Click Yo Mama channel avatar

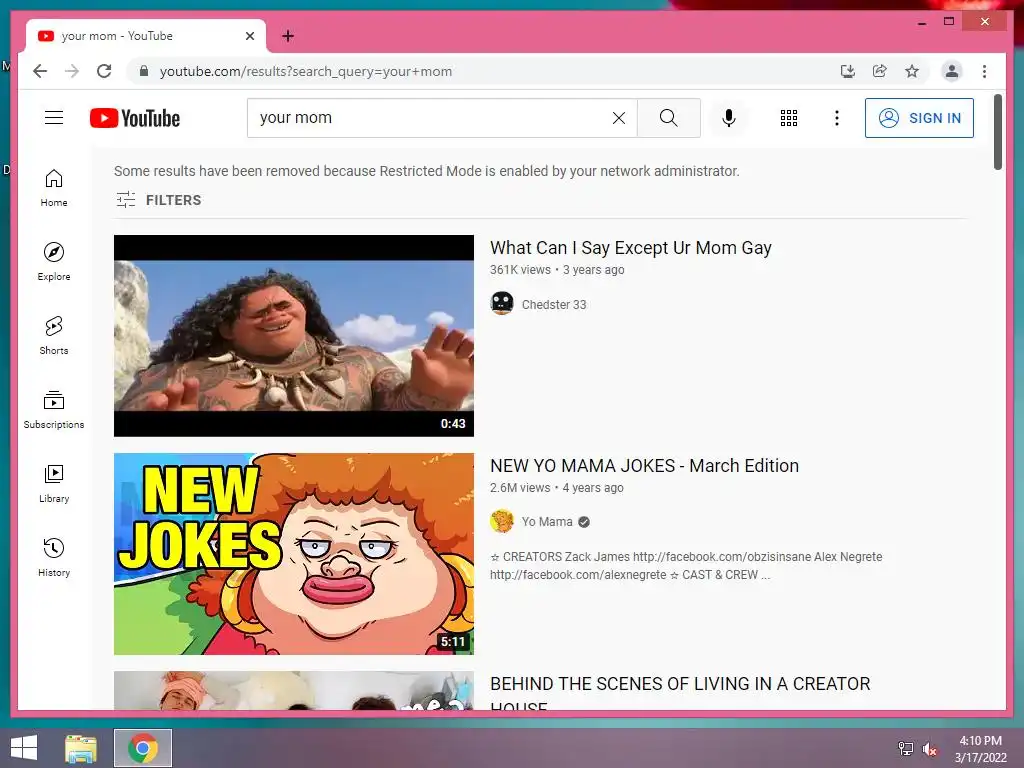(502, 521)
